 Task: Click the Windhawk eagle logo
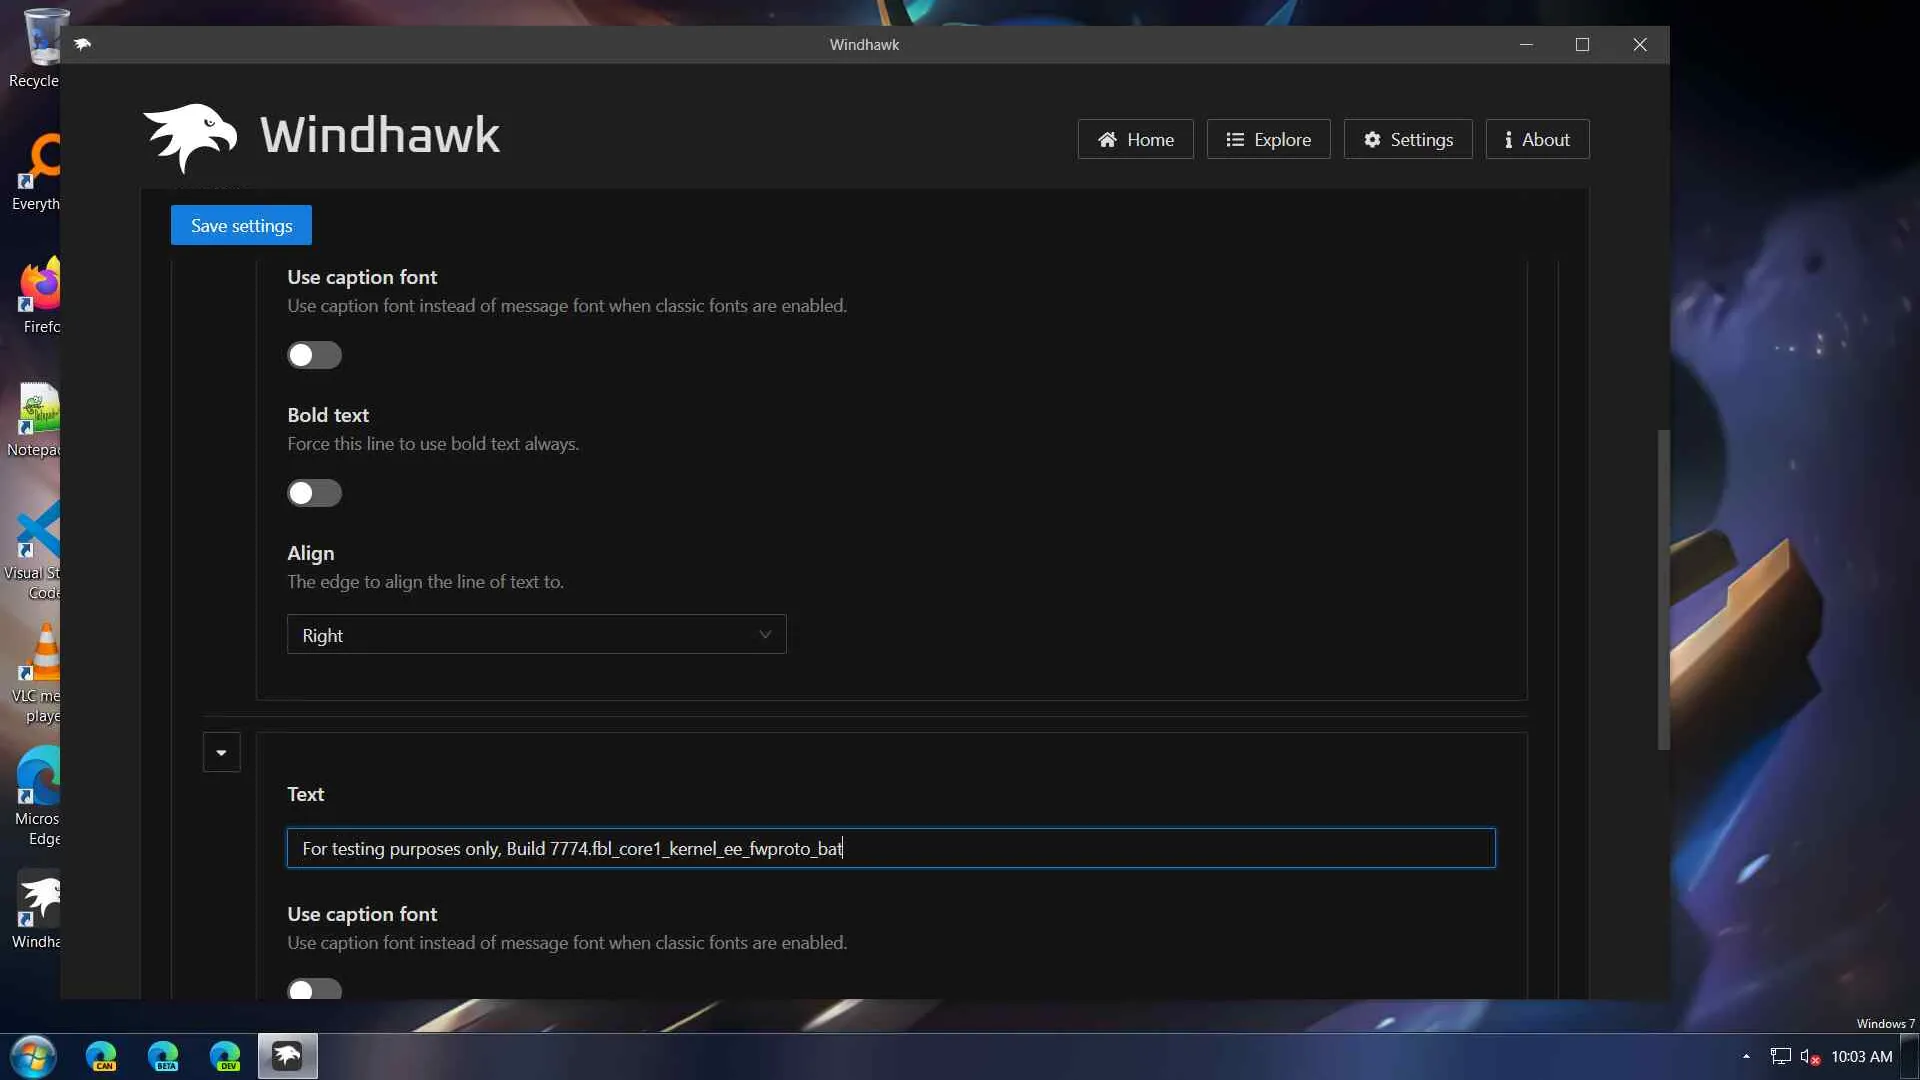tap(190, 136)
